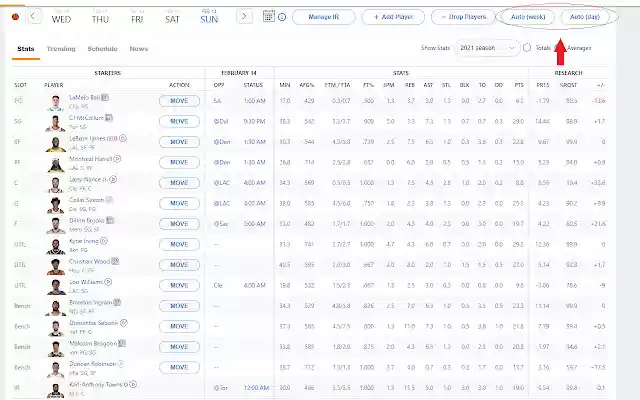Viewport: 640px width, 400px height.
Task: Open Malcolm Brogdon player name link
Action: point(93,343)
